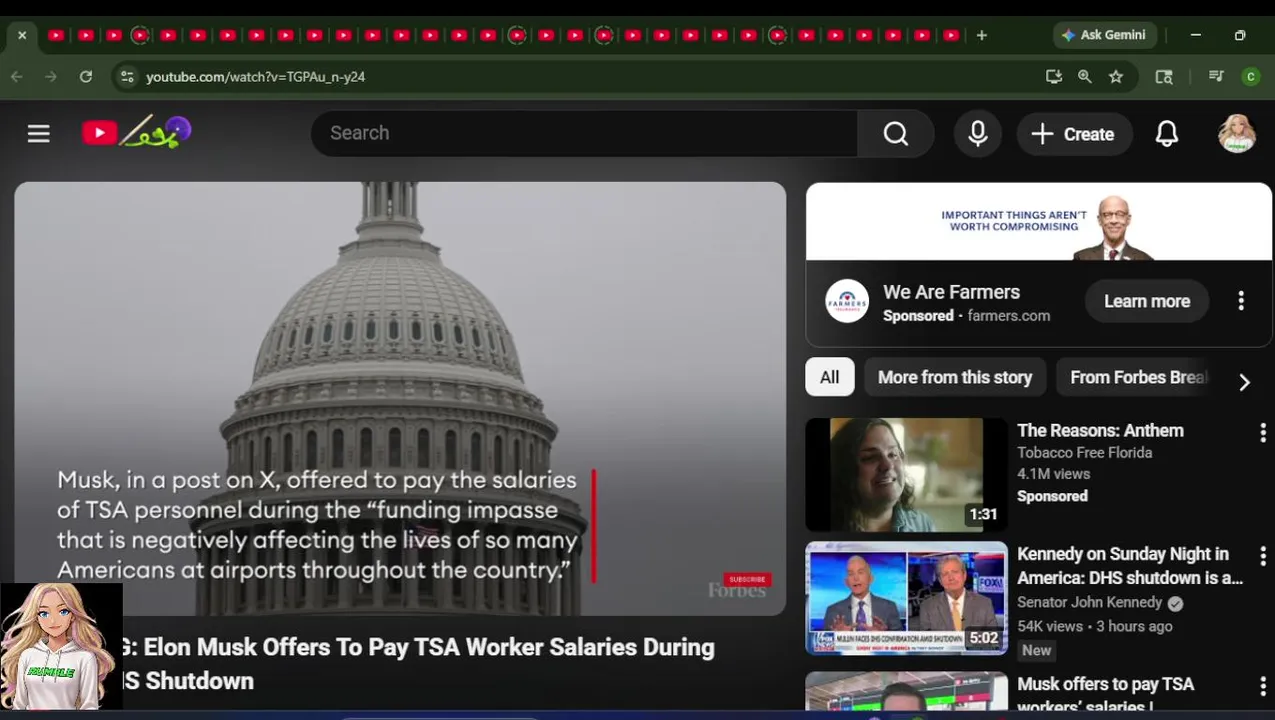This screenshot has height=720, width=1275.
Task: Go back to previous page
Action: coord(17,76)
